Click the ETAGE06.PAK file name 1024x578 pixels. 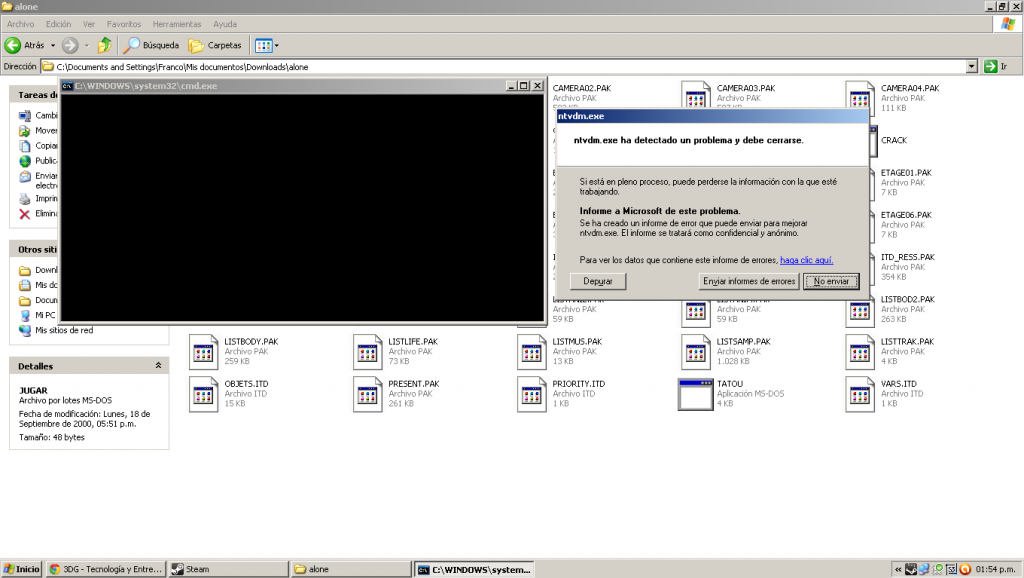(x=906, y=215)
